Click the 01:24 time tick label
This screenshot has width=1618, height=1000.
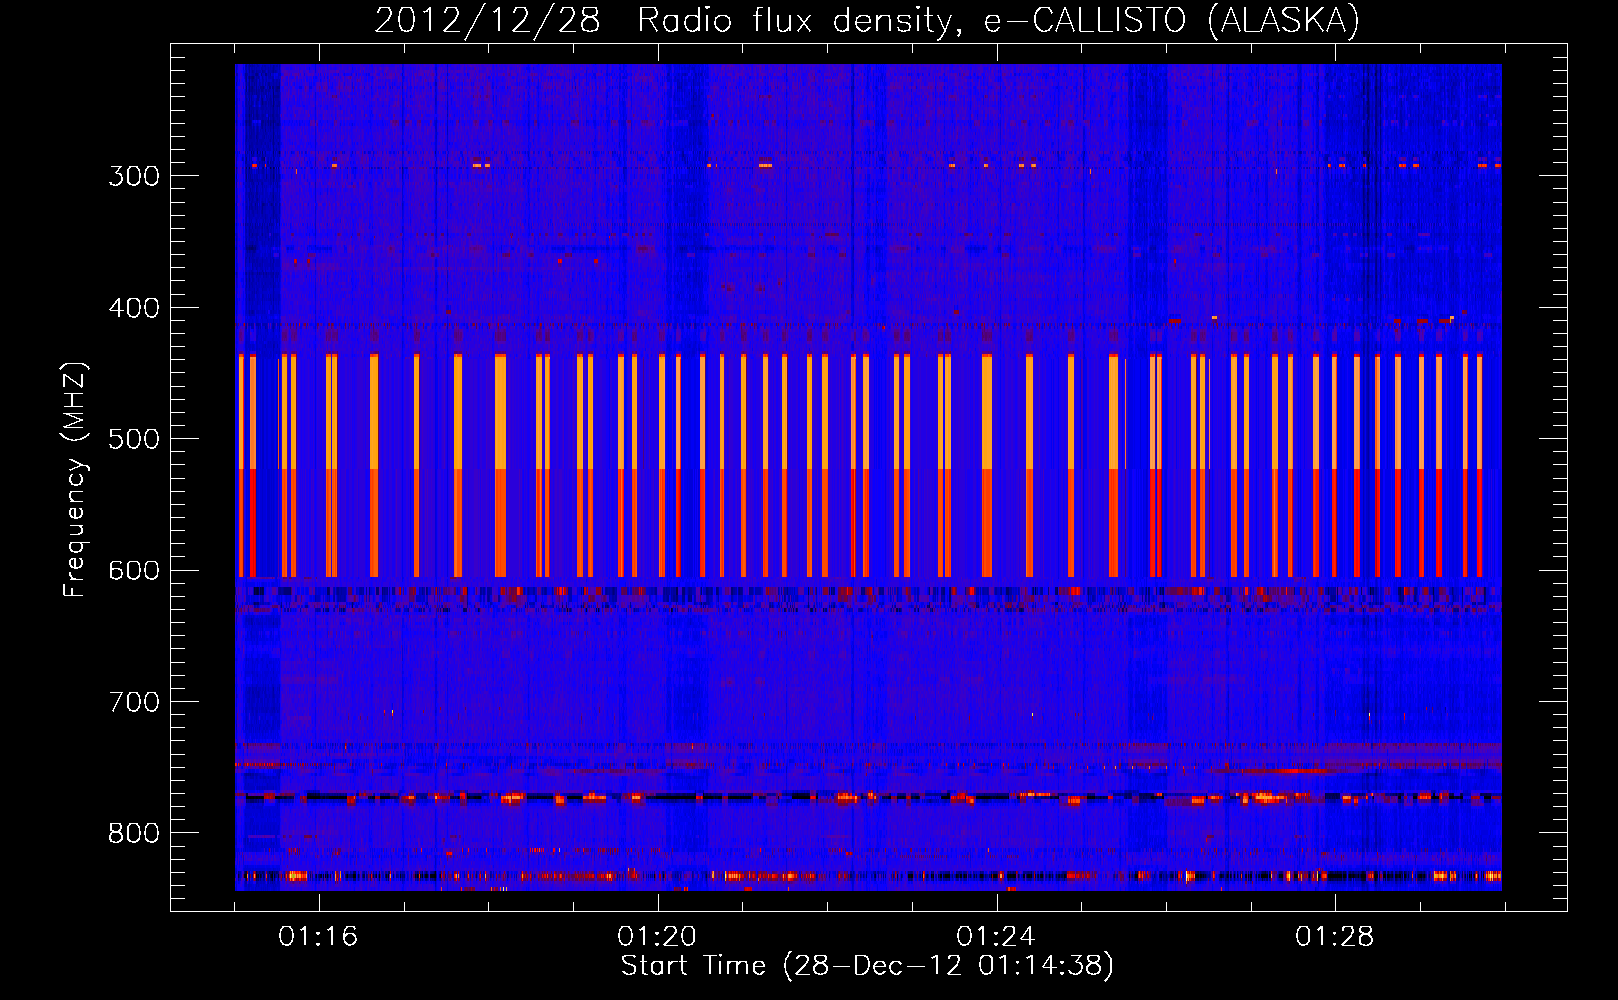(996, 937)
